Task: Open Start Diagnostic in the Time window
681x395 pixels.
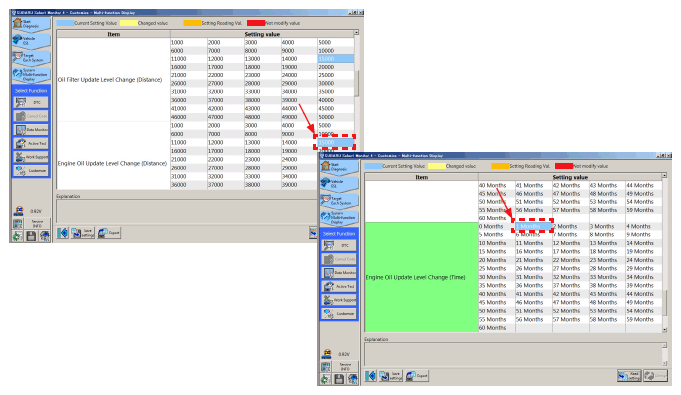Action: 339,167
